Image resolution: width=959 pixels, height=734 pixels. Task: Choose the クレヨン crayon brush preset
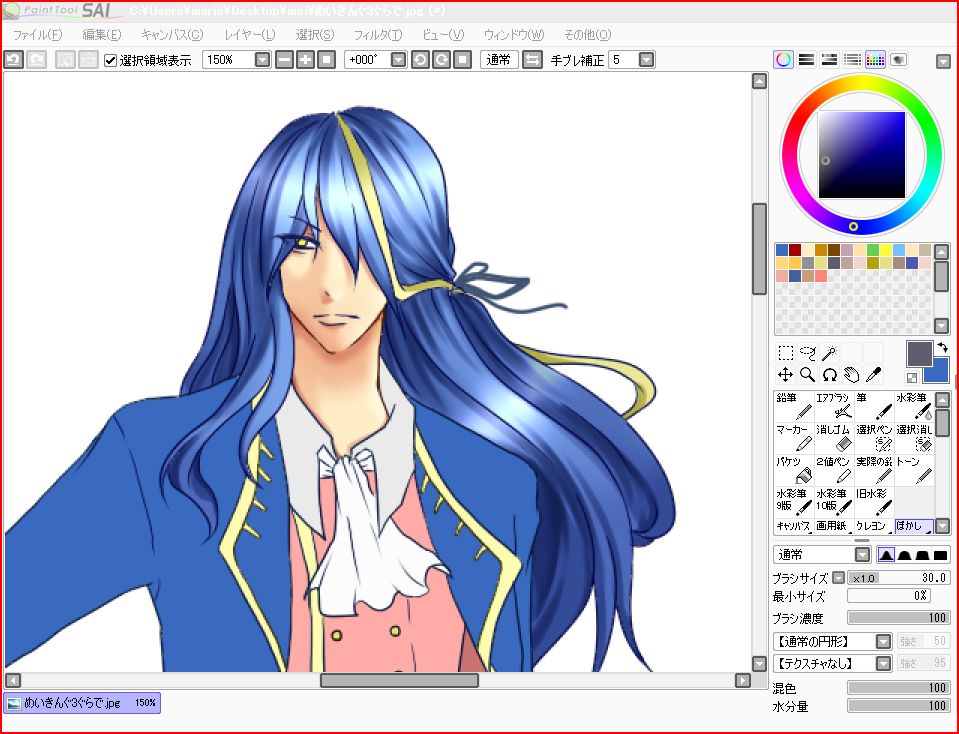874,525
